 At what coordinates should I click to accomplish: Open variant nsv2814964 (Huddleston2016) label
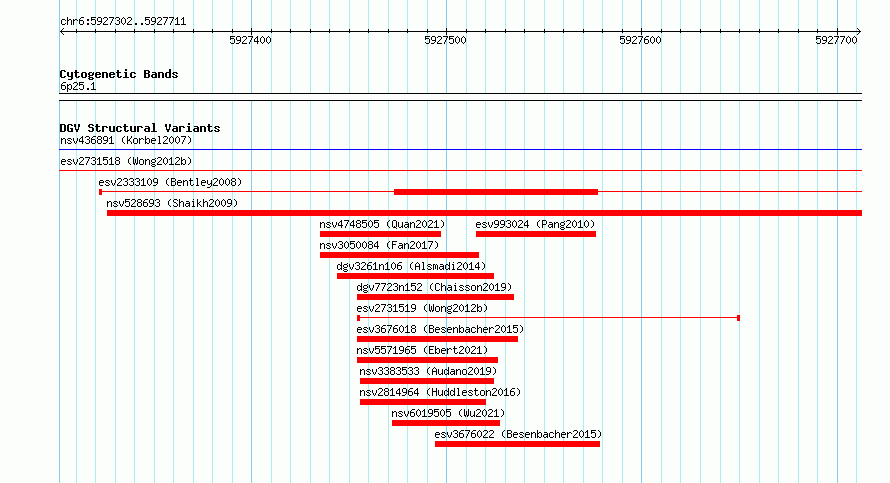(440, 392)
